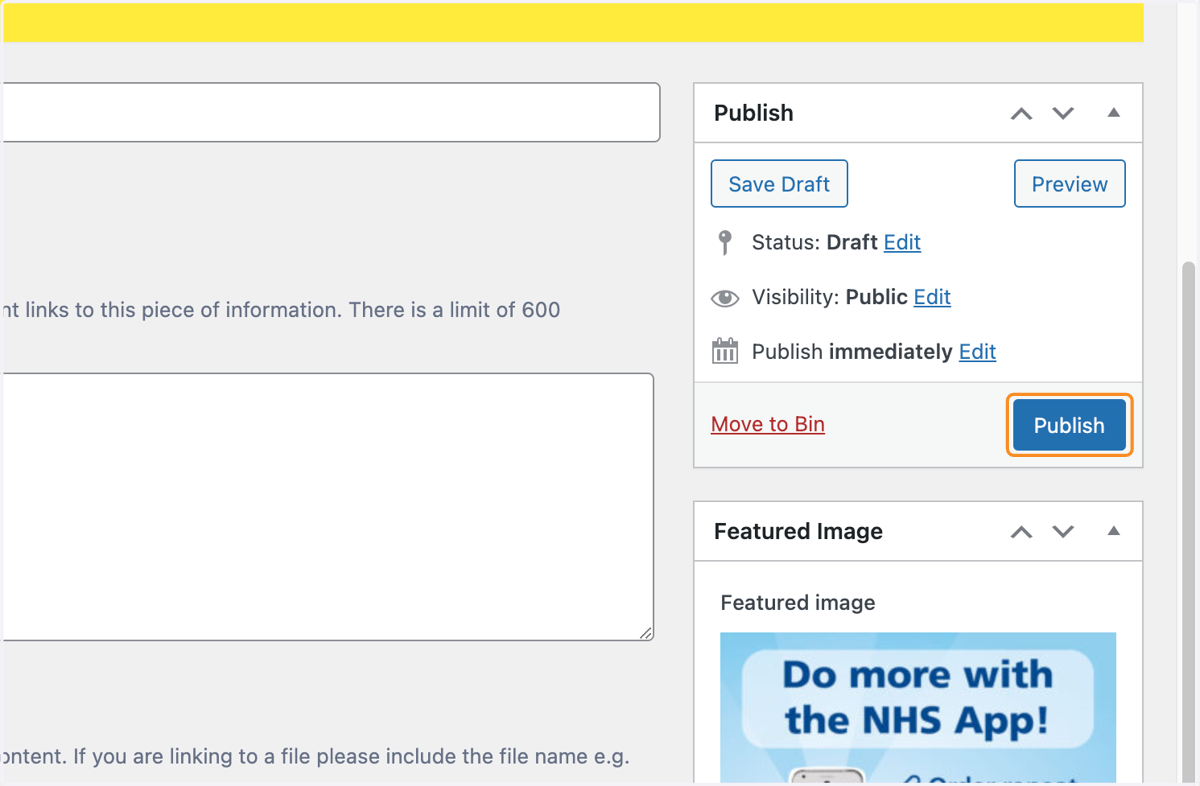Click the textarea resize grip corner
This screenshot has width=1200, height=786.
pos(646,632)
